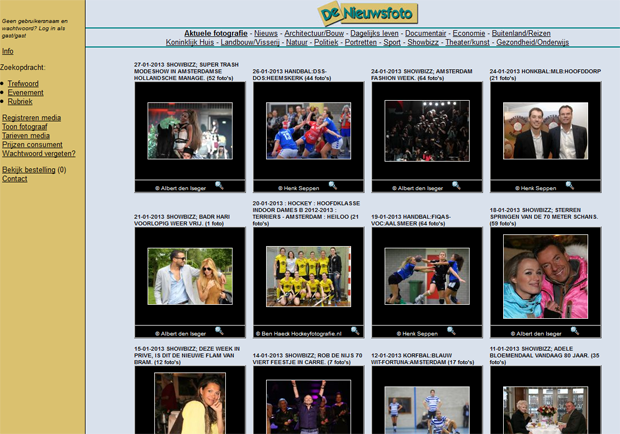Open the Aktuele fotografie section
This screenshot has height=434, width=620.
tap(215, 34)
